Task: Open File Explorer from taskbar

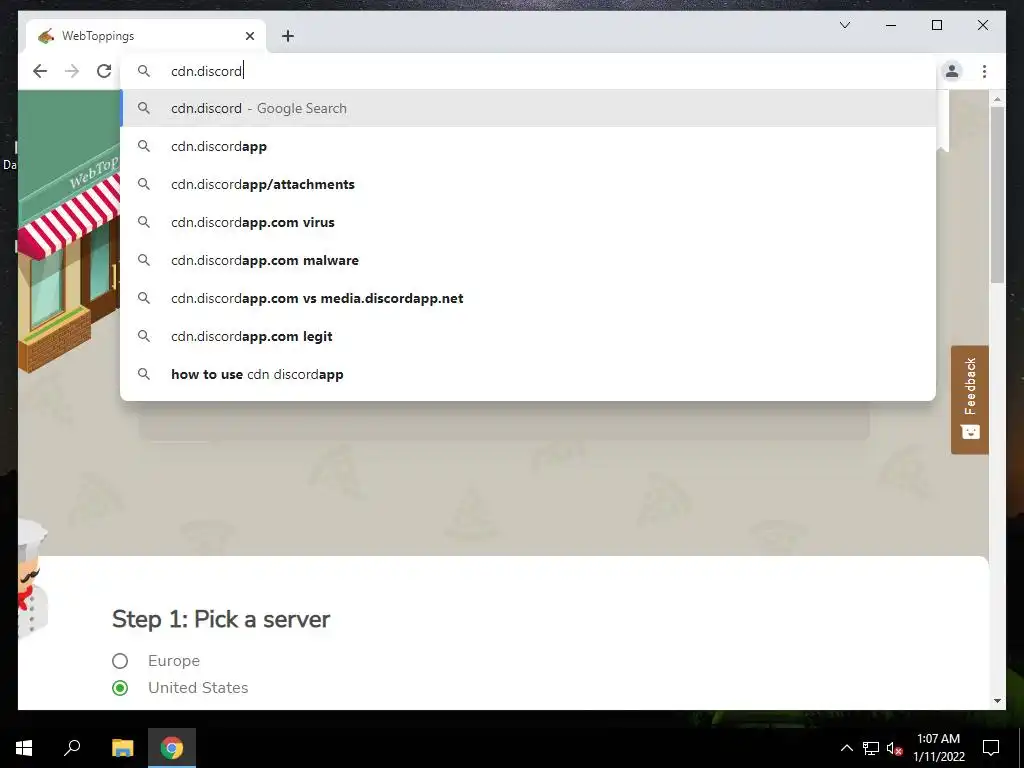Action: tap(122, 748)
